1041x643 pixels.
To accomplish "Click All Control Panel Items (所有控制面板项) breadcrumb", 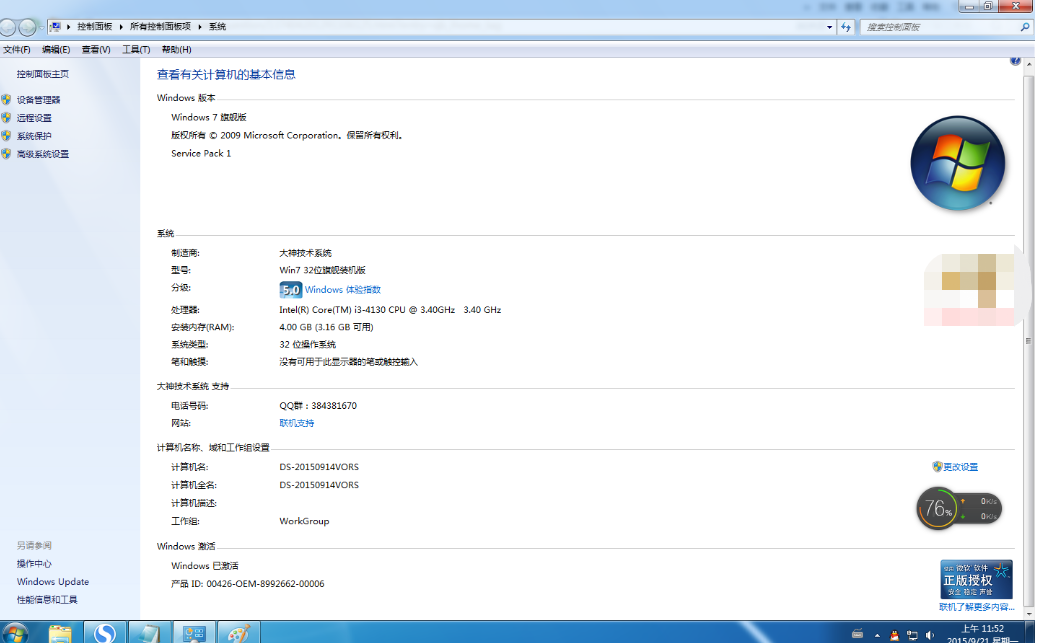I will (x=160, y=27).
